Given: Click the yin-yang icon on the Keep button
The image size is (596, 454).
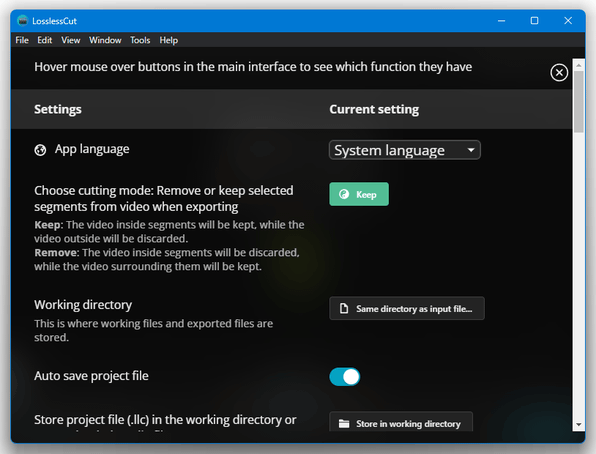Looking at the screenshot, I should [x=344, y=194].
